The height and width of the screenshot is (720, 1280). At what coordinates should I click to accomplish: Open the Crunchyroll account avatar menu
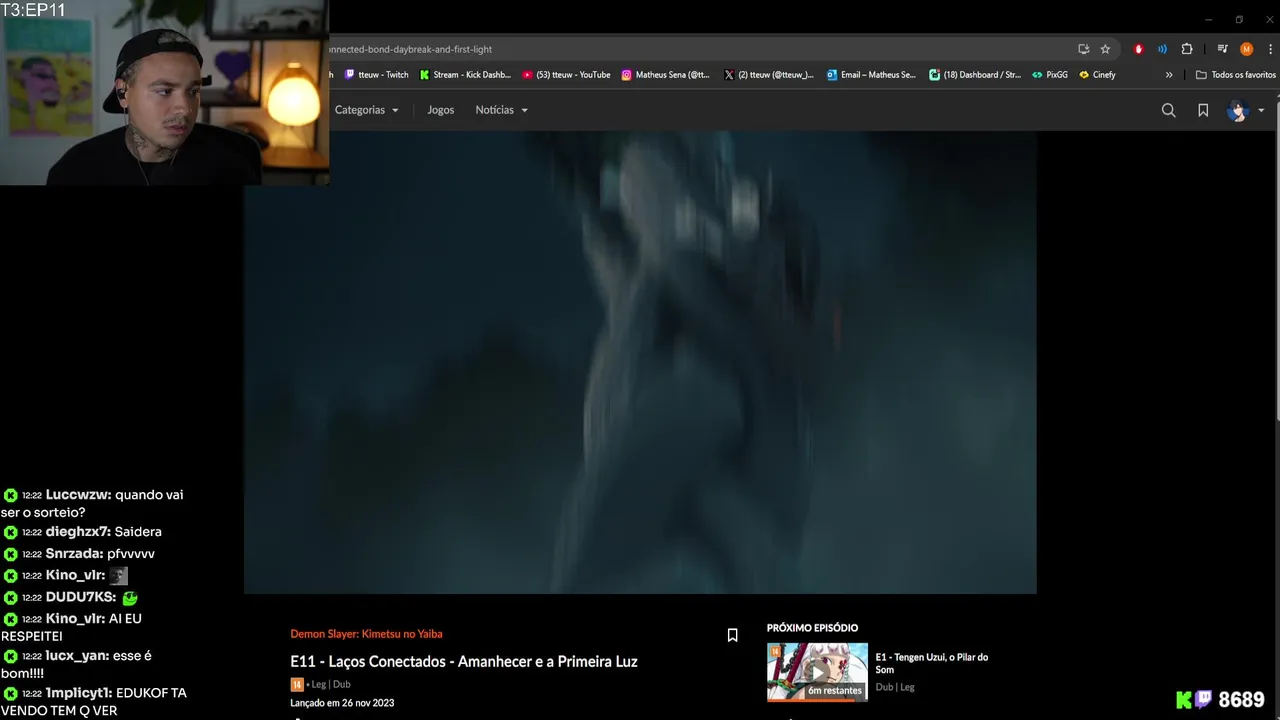[x=1245, y=110]
